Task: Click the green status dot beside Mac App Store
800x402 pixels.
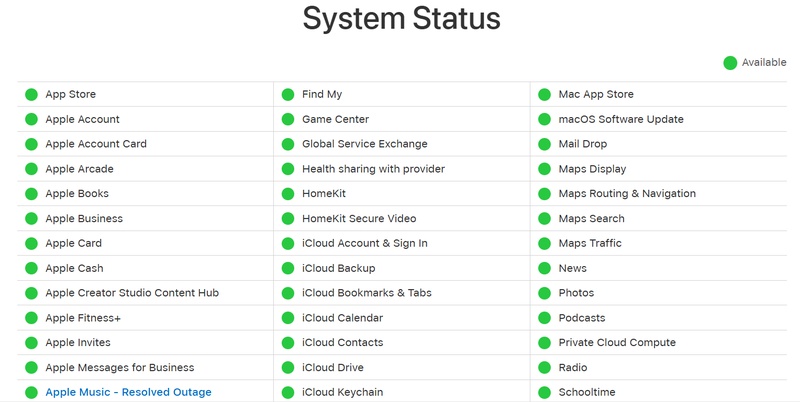Action: tap(545, 94)
